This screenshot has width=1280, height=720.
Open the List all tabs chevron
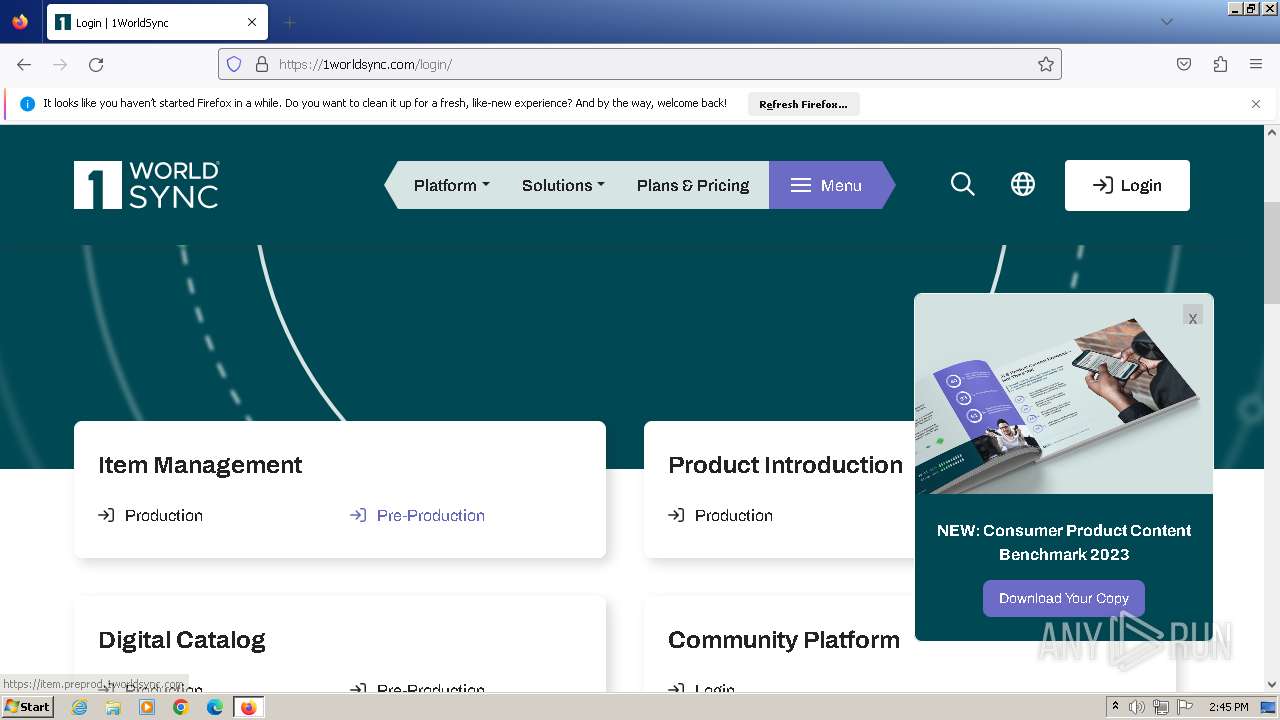pos(1166,22)
